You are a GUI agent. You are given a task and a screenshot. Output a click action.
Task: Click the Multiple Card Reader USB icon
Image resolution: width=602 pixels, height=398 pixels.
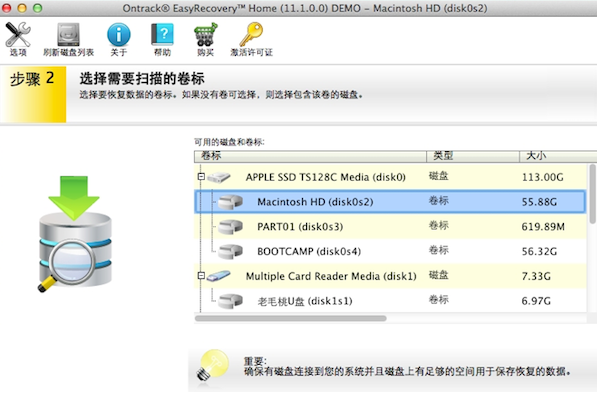coord(218,276)
